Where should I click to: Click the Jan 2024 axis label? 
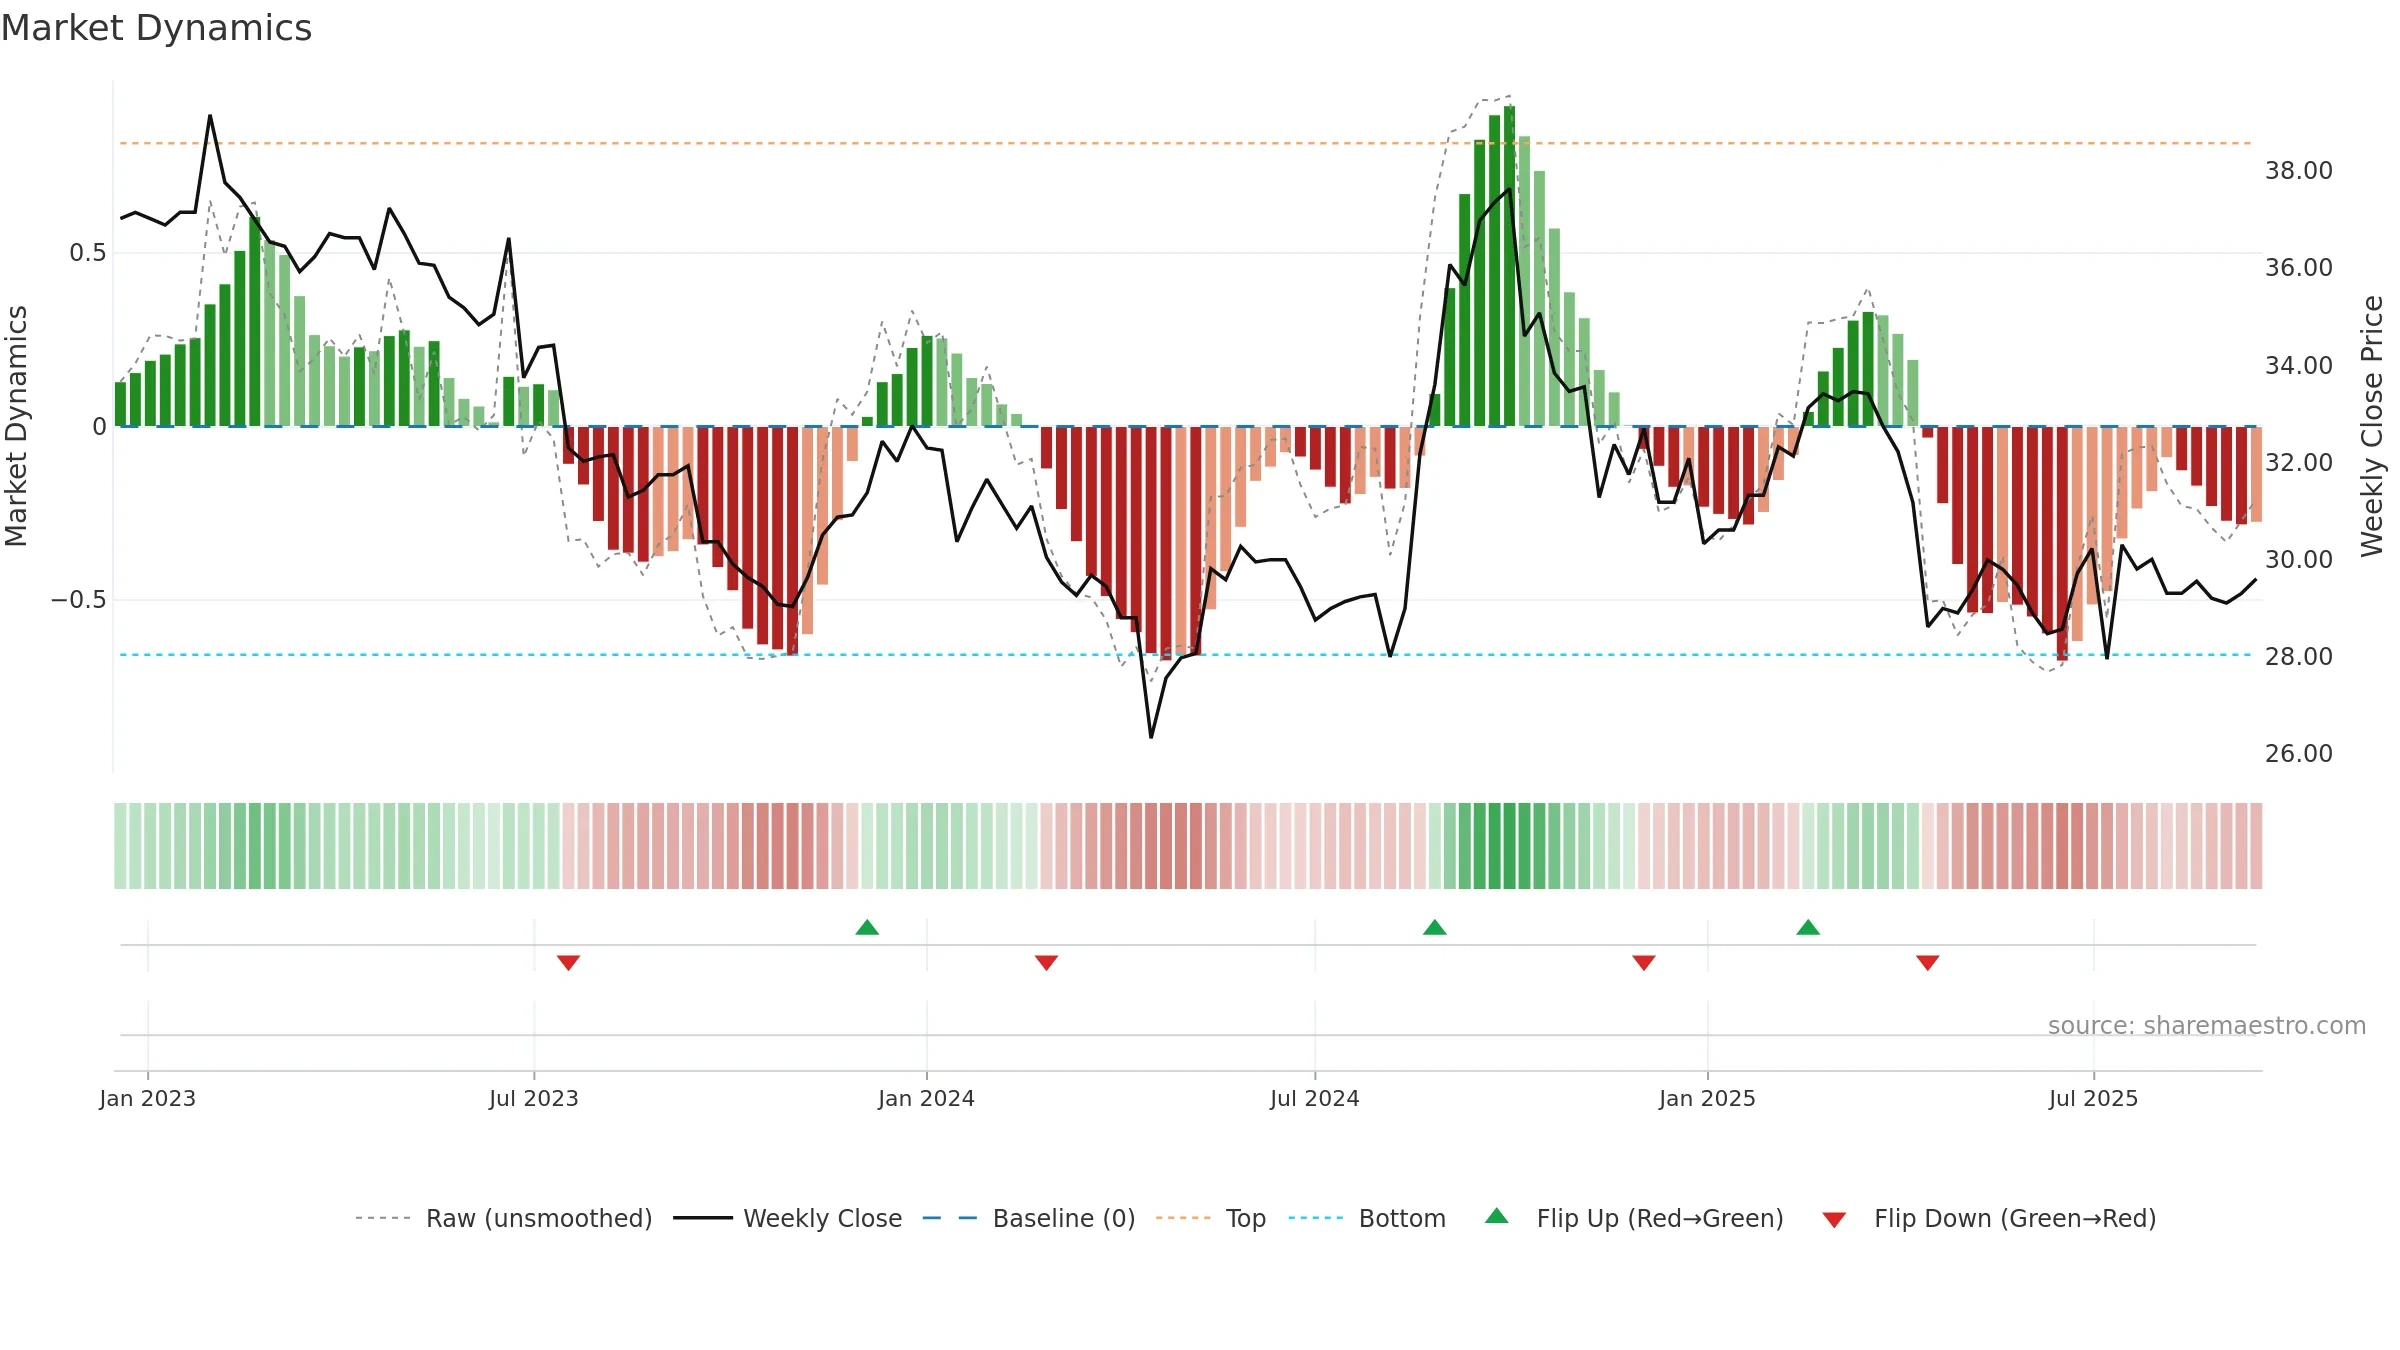click(927, 1098)
